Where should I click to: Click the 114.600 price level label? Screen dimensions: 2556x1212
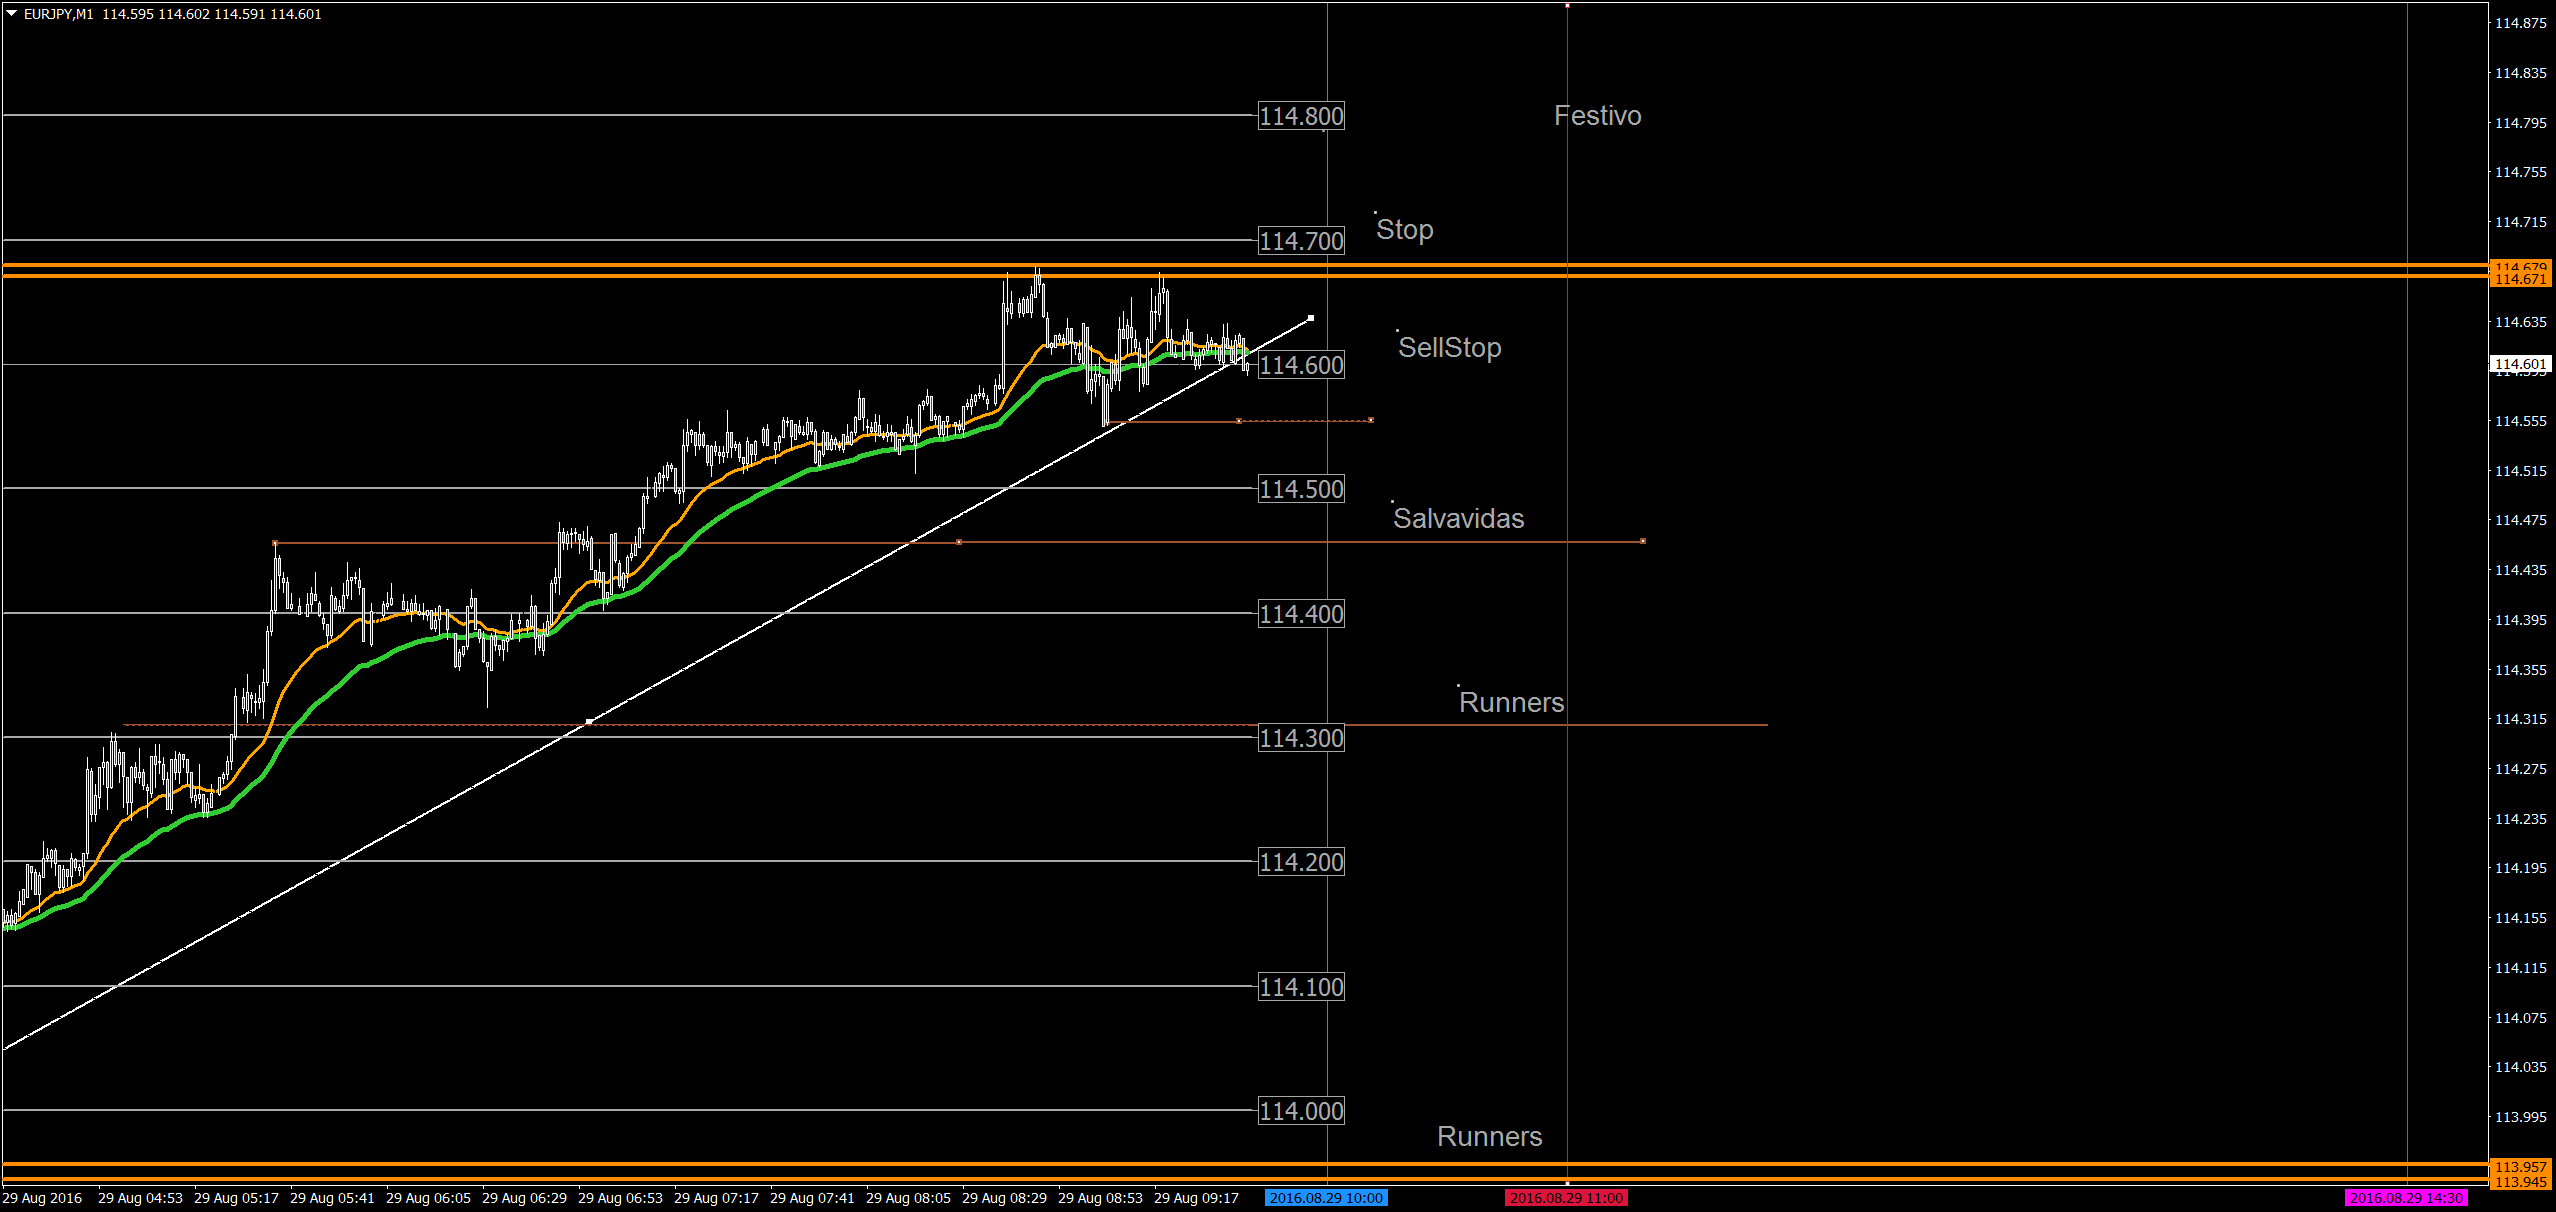[x=1301, y=366]
